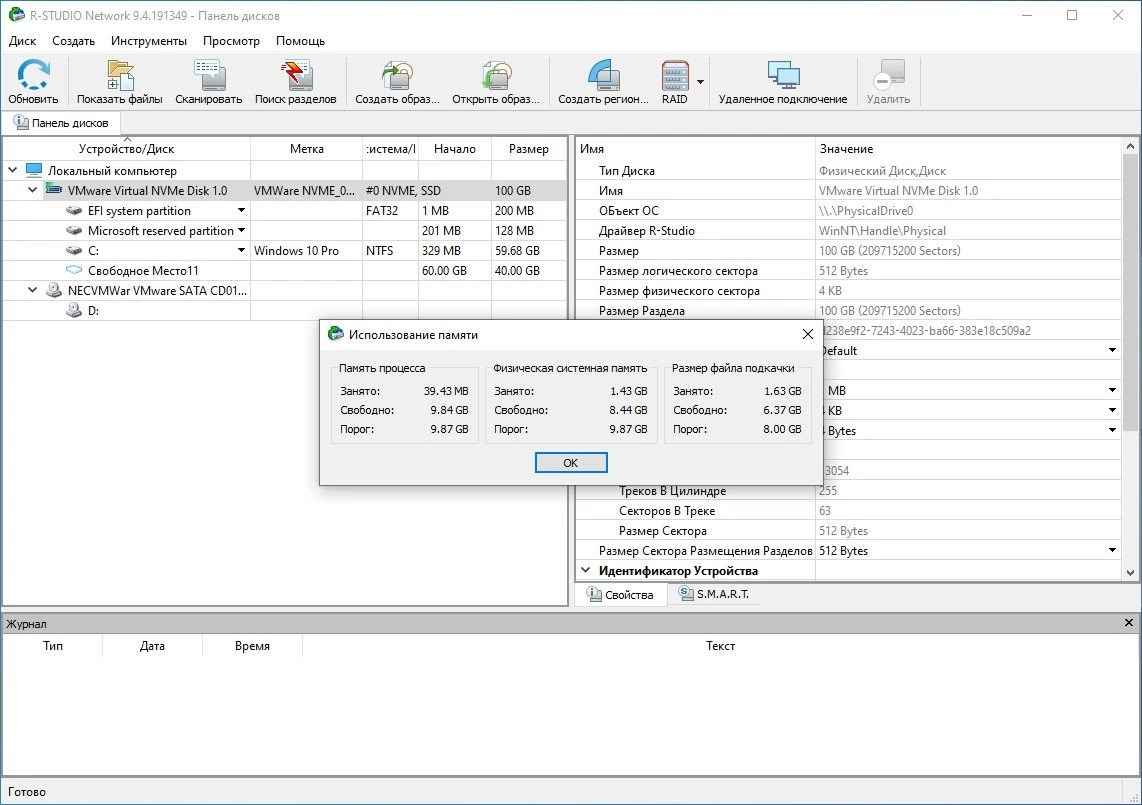Open the Просмотр menu
Viewport: 1142px width, 805px height.
(x=231, y=41)
